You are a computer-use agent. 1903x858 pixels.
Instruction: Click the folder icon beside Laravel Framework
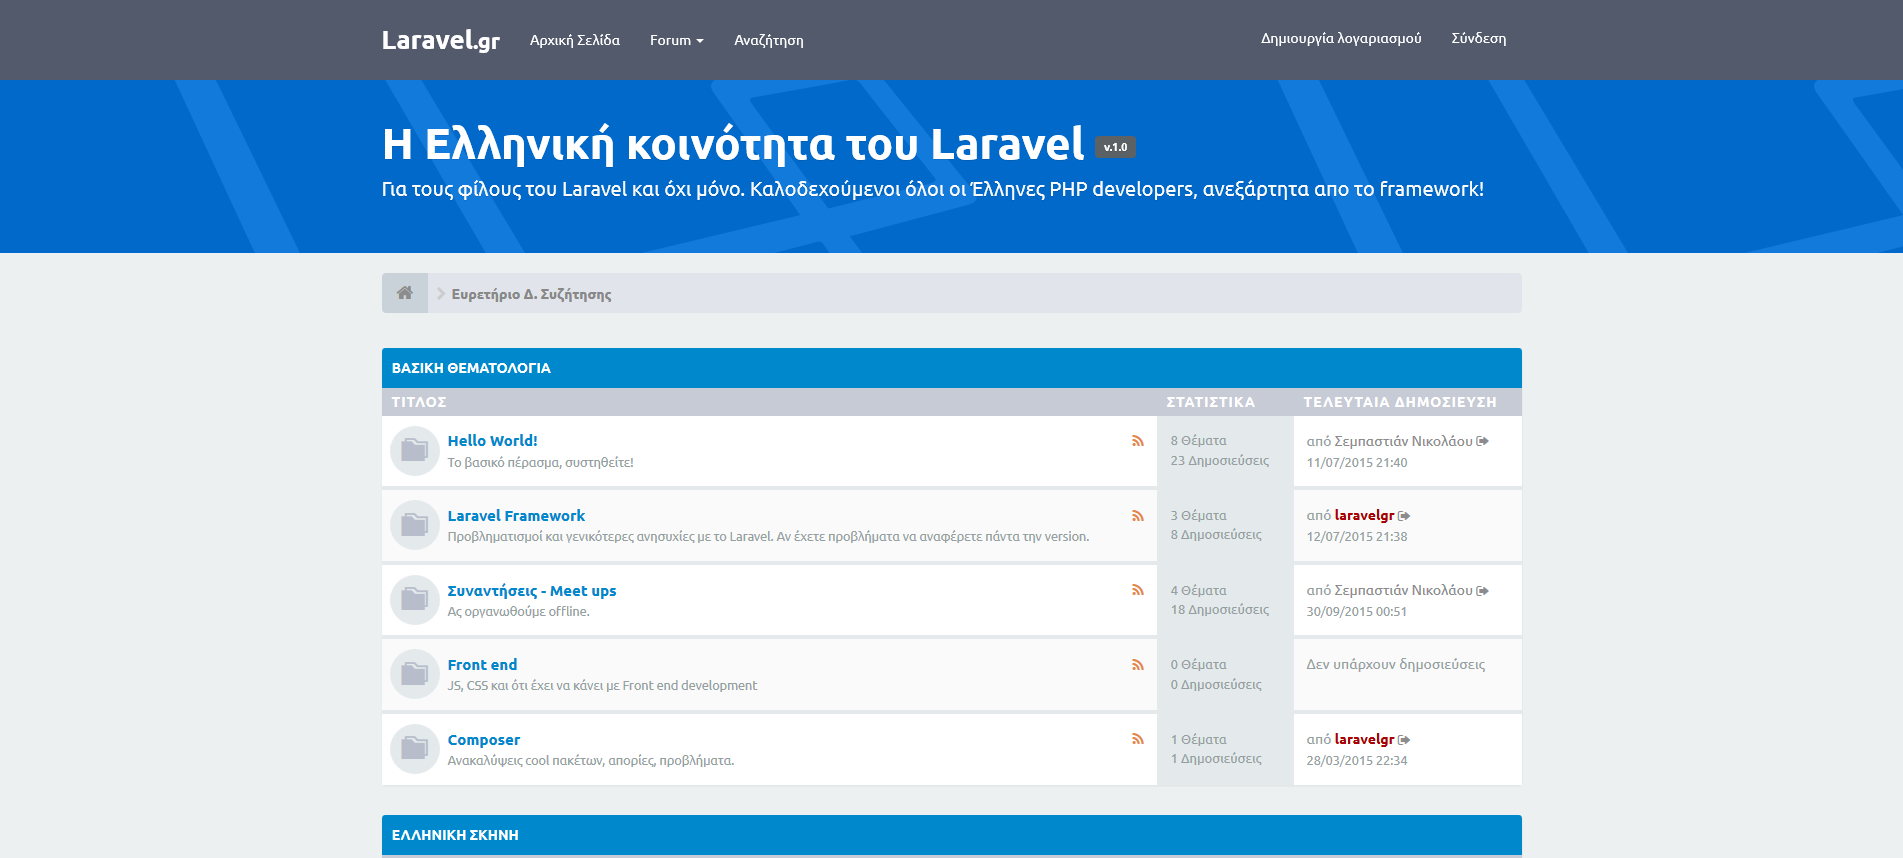(415, 525)
